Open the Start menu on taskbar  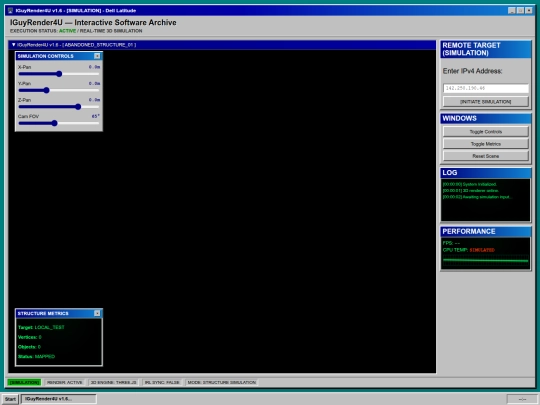[10, 399]
